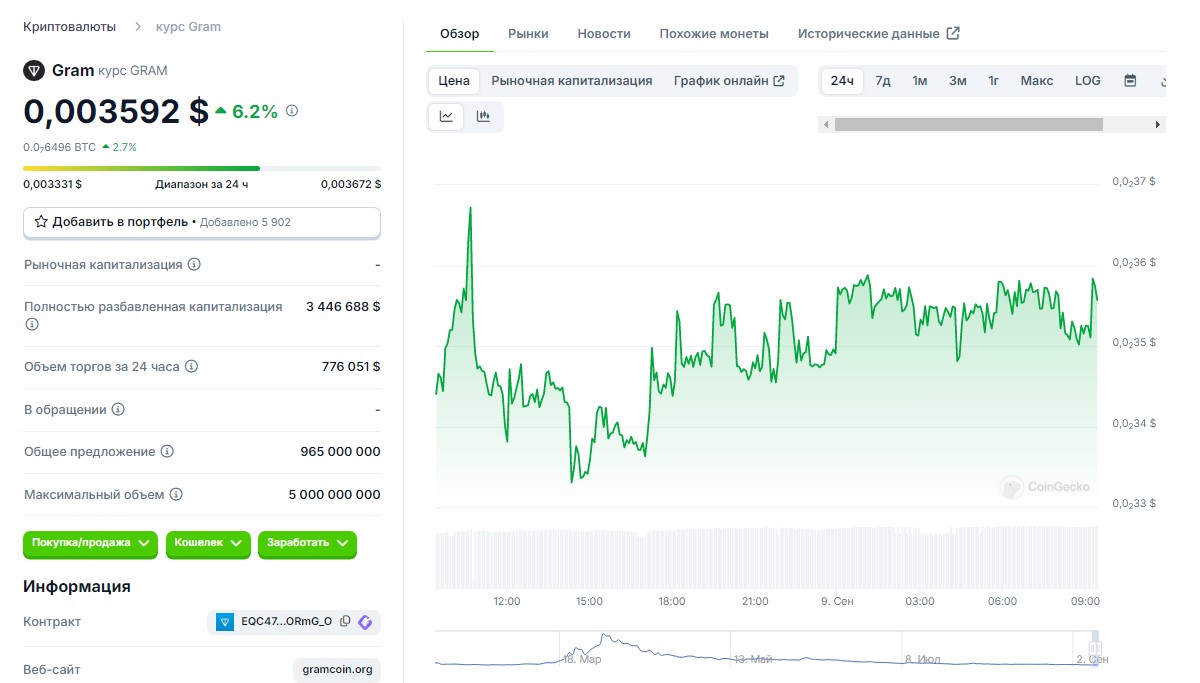Switch to the line chart view icon
1200x683 pixels.
[446, 116]
